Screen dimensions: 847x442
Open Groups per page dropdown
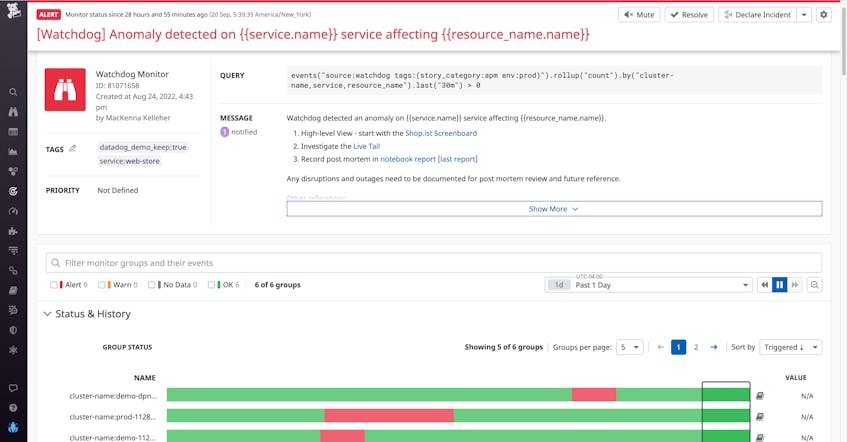click(629, 347)
